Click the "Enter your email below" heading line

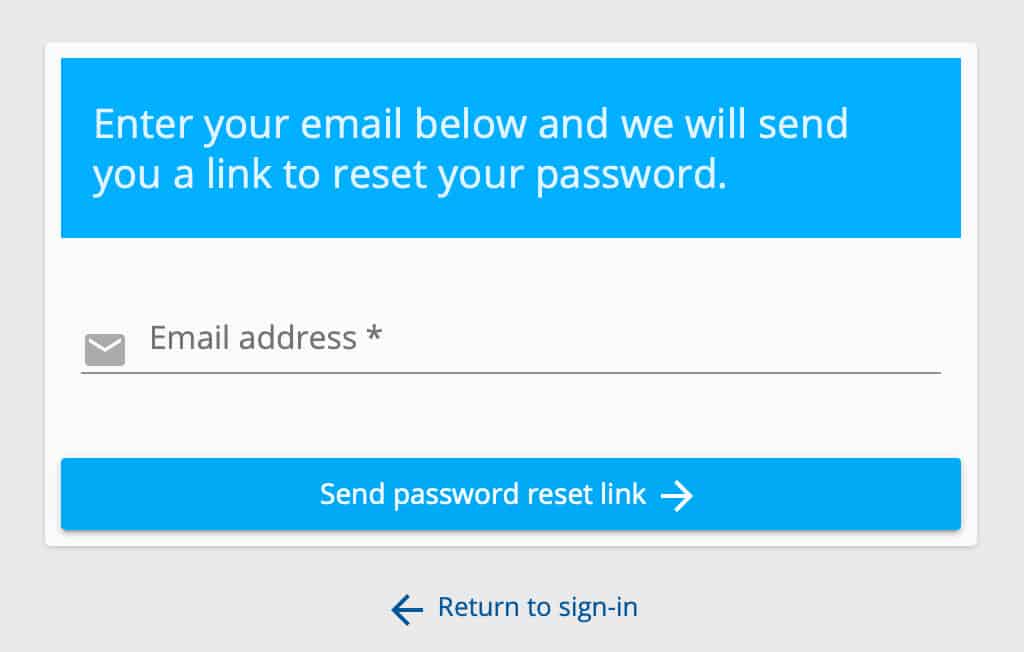click(x=470, y=125)
